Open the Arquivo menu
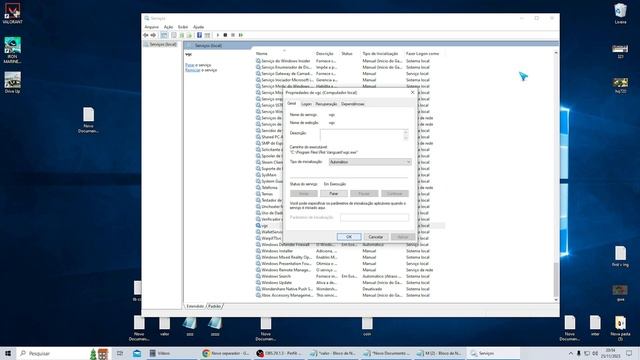 click(151, 27)
